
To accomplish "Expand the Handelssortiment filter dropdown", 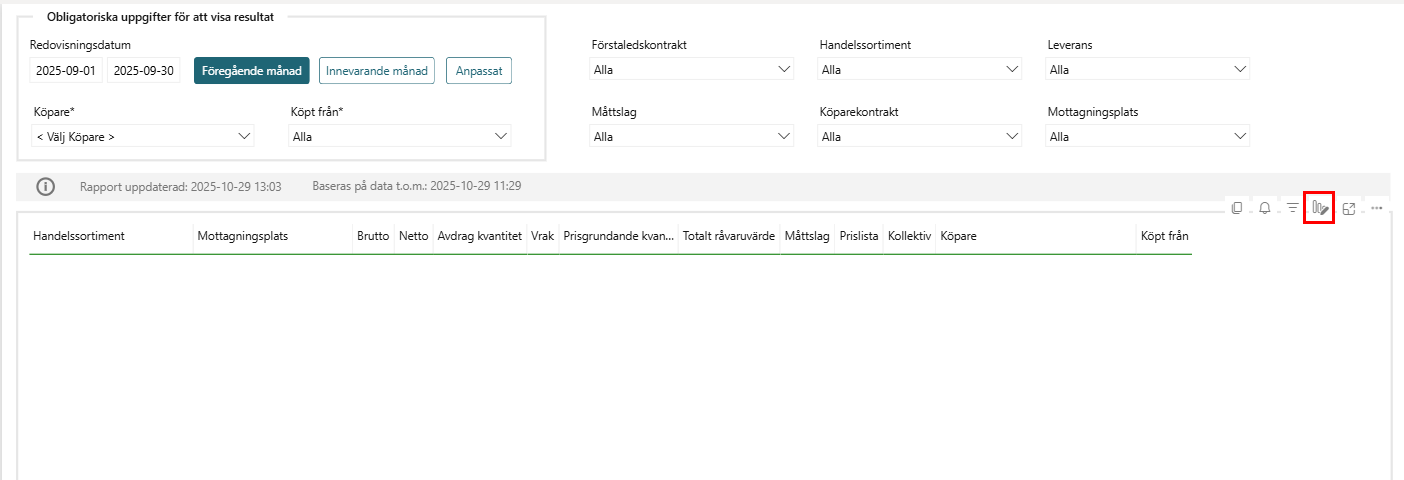I will pos(919,70).
